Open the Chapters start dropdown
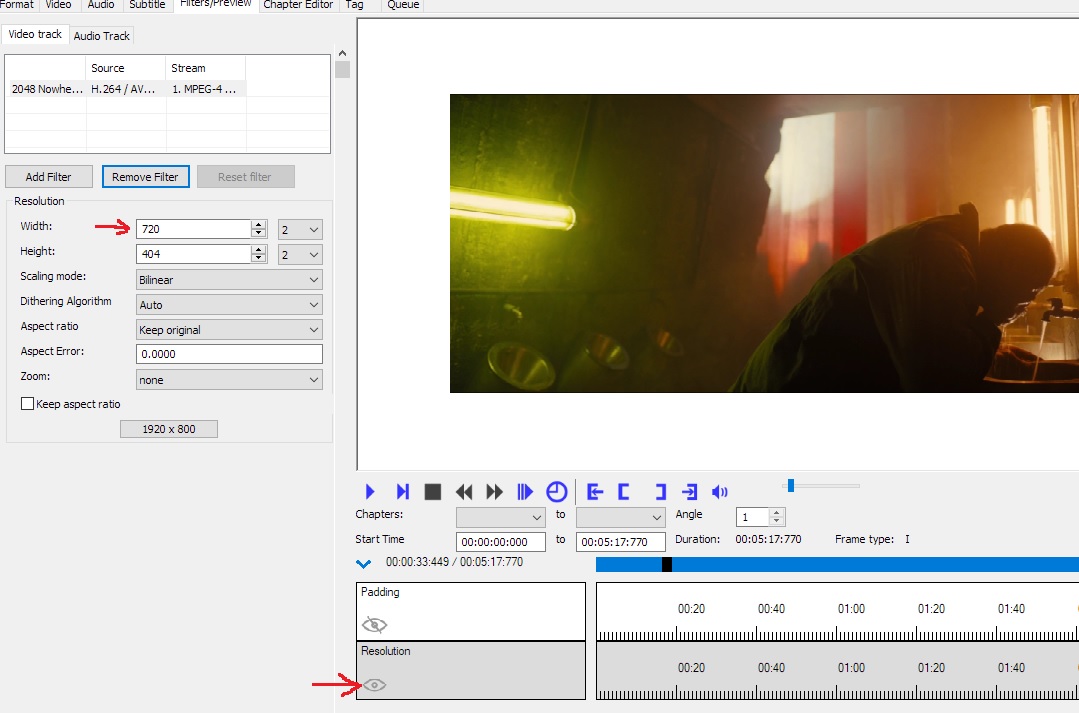This screenshot has height=713, width=1079. [501, 517]
